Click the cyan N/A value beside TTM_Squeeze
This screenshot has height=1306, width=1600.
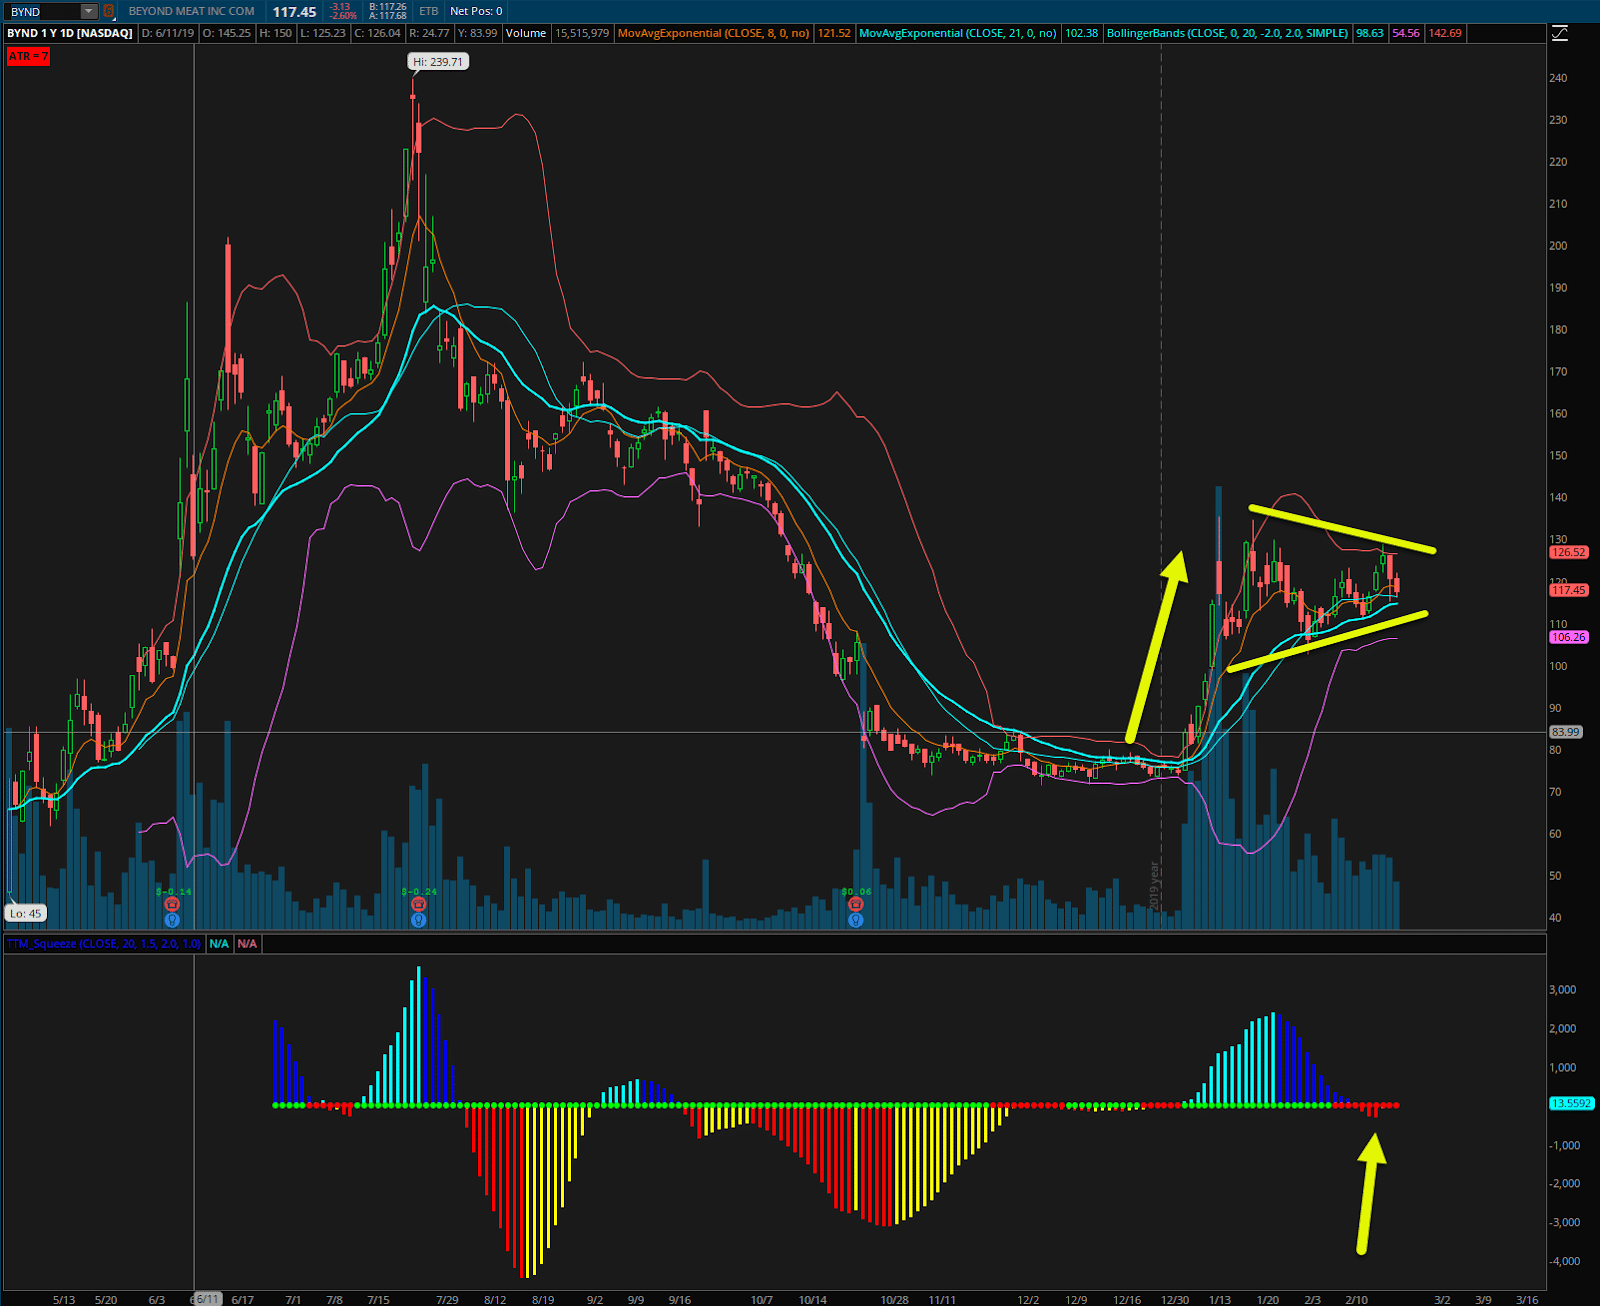219,943
